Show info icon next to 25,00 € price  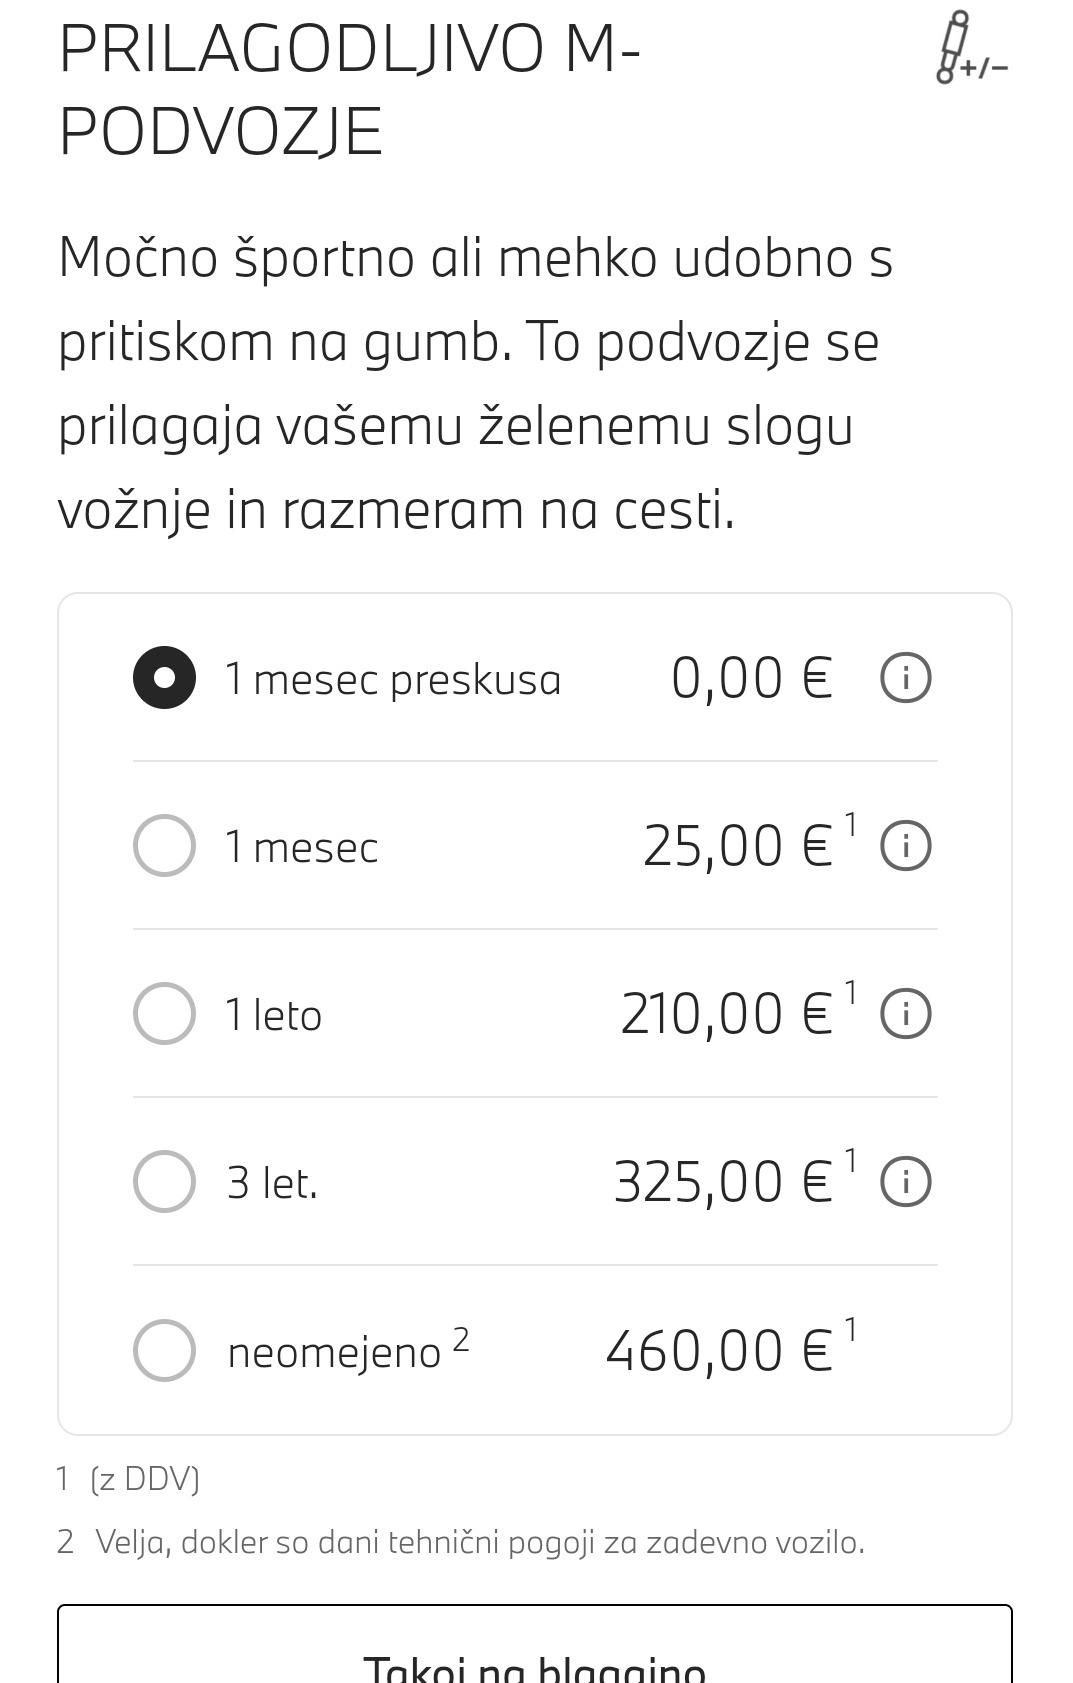[x=906, y=846]
